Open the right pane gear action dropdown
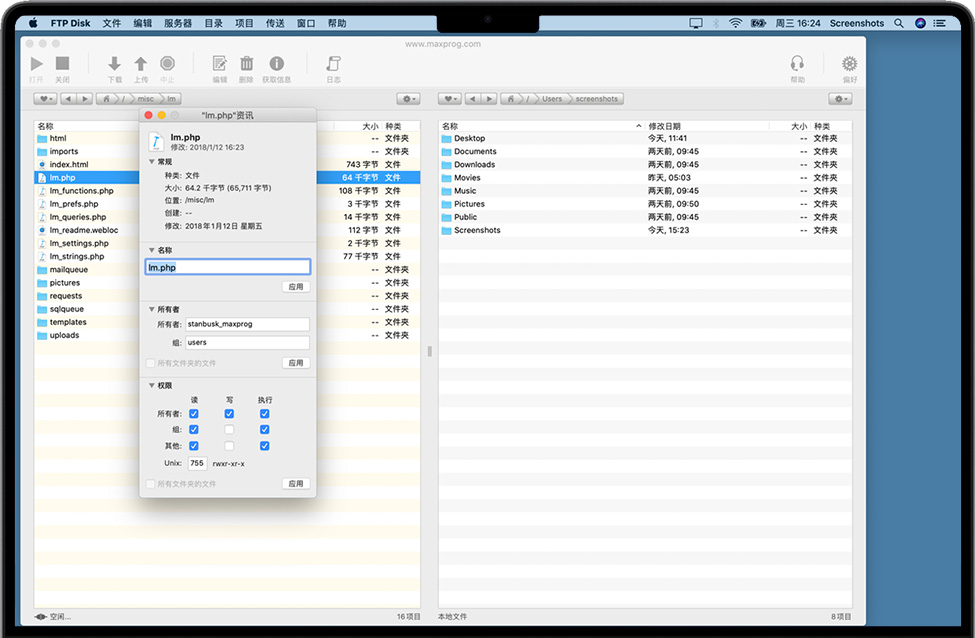The height and width of the screenshot is (638, 975). point(840,99)
